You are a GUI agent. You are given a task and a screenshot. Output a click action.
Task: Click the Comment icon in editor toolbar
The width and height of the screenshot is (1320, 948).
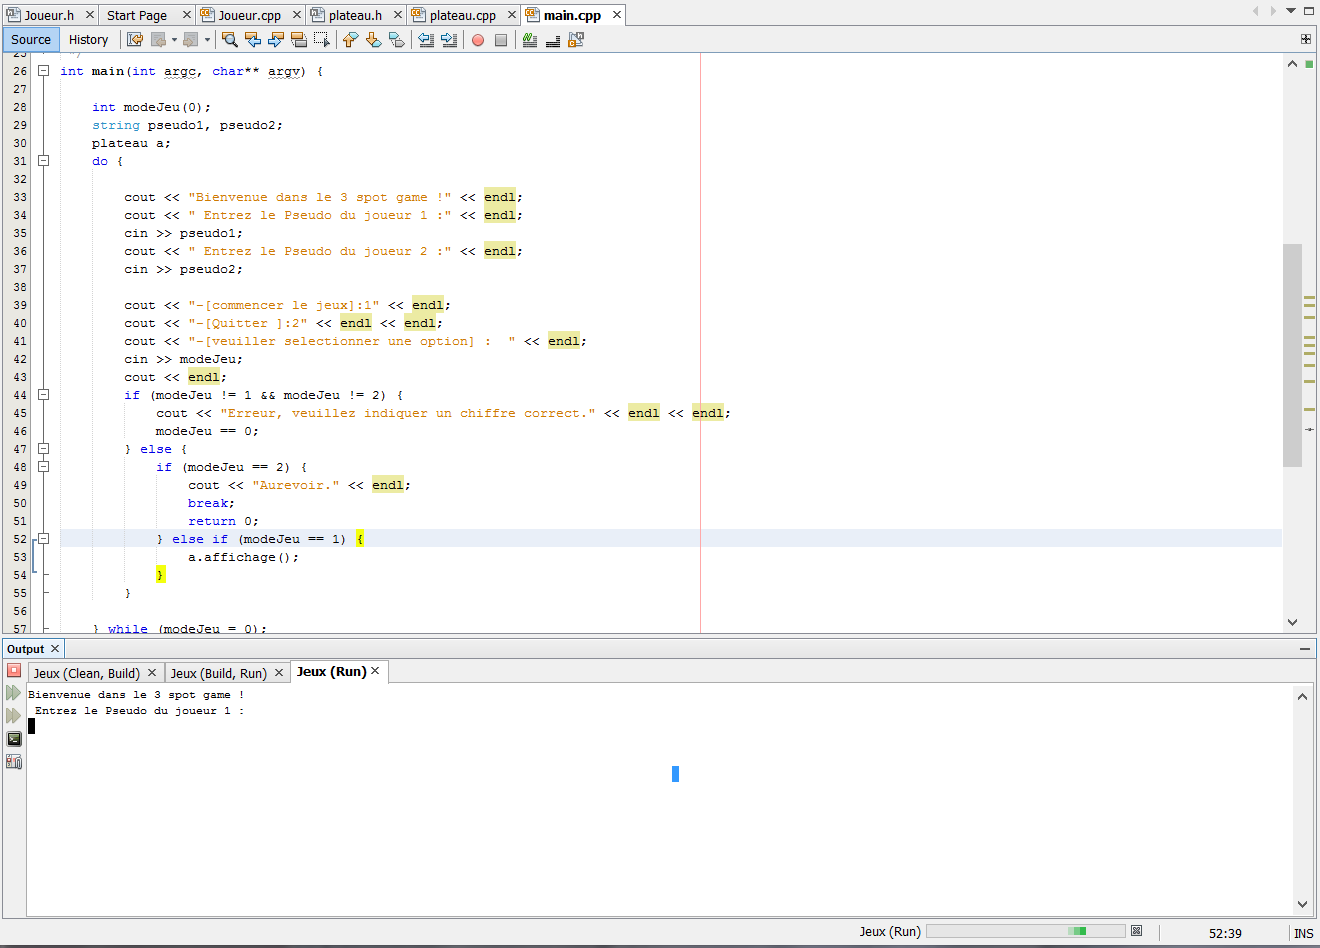point(530,40)
